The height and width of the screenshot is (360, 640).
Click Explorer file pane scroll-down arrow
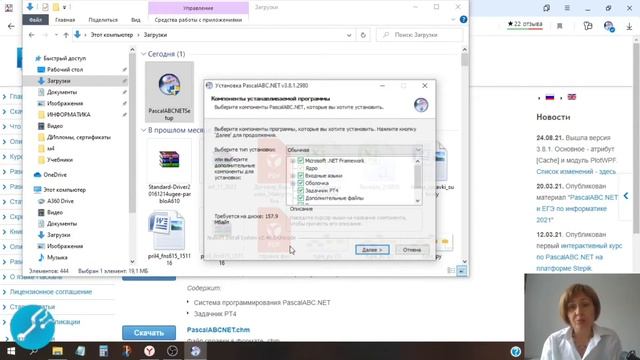(464, 262)
